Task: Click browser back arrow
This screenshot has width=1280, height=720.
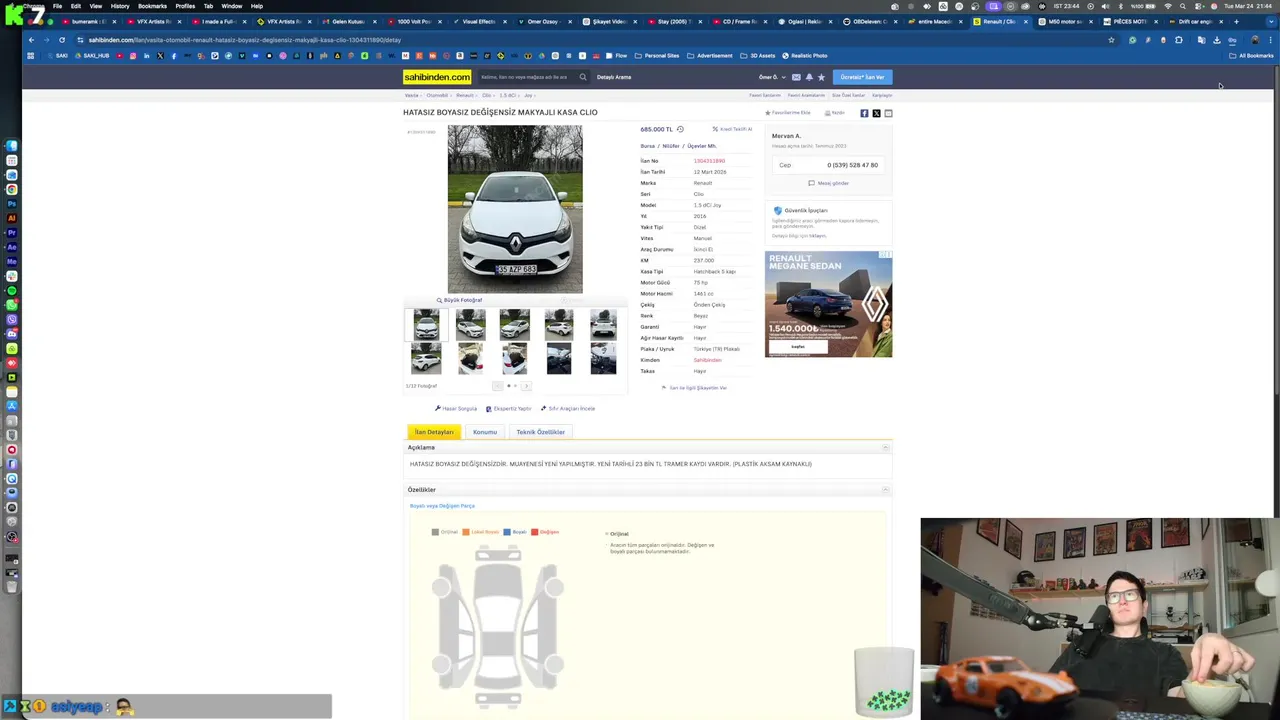Action: point(31,40)
